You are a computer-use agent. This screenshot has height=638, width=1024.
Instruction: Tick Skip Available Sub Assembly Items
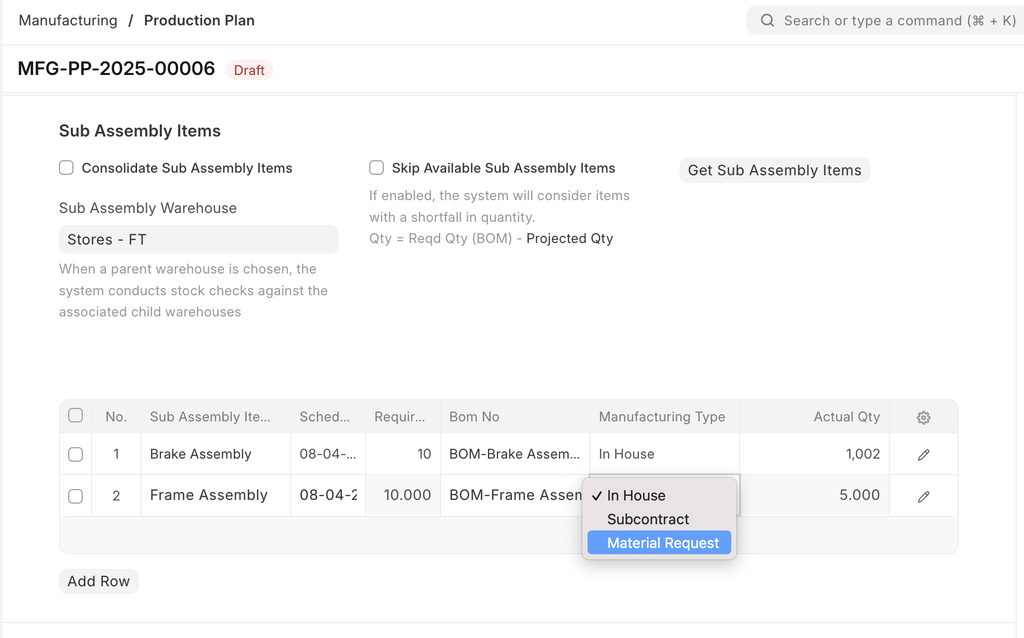pyautogui.click(x=376, y=168)
